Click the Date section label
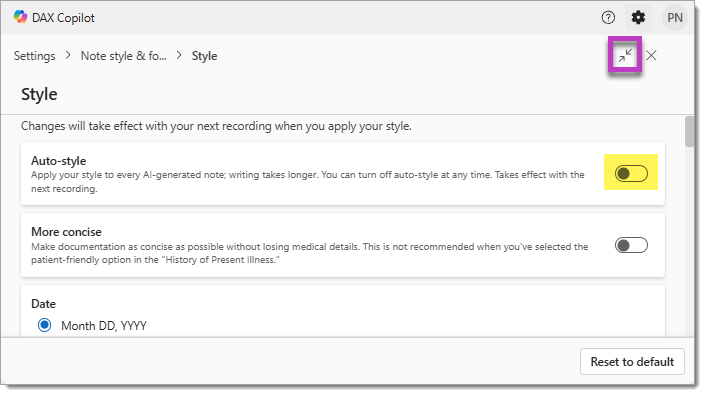 [x=43, y=304]
